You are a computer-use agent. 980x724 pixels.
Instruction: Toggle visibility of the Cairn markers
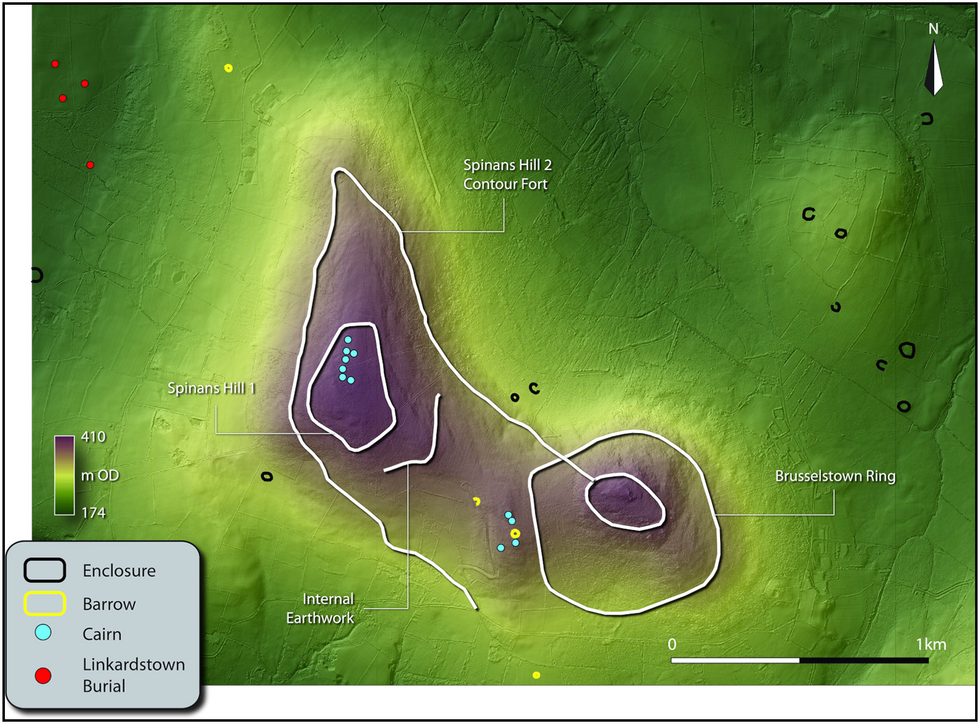tap(95, 633)
